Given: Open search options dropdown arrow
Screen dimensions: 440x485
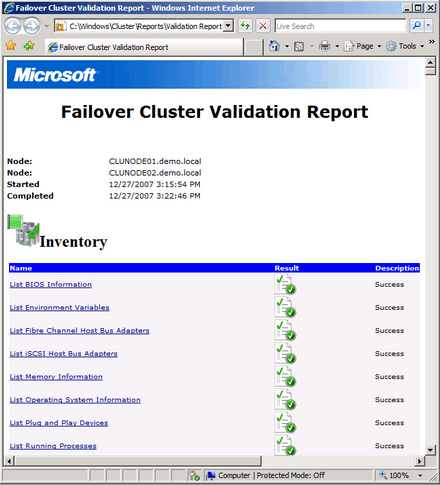Looking at the screenshot, I should [x=428, y=26].
